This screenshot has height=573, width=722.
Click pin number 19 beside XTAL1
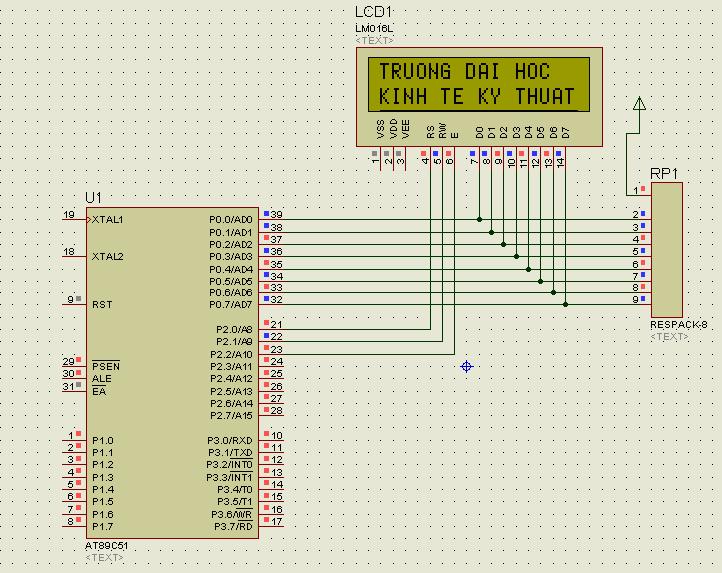(x=69, y=215)
